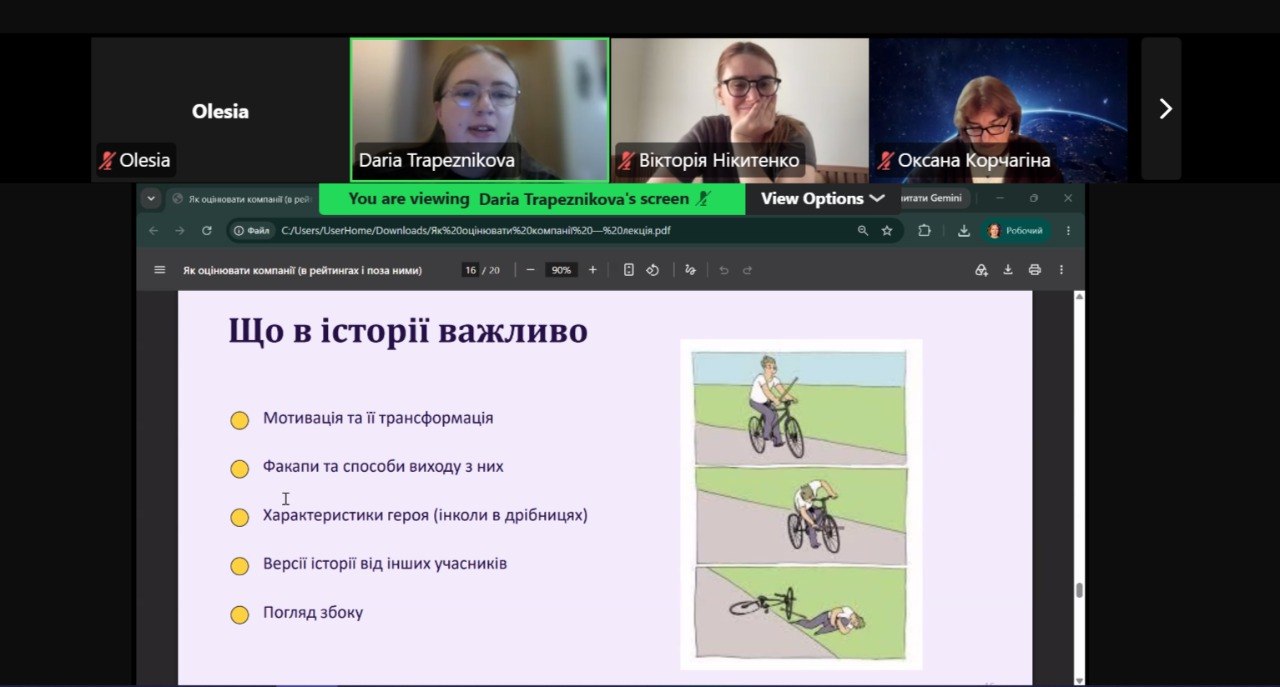This screenshot has width=1280, height=687.
Task: Open the PDF viewer three-dot menu
Action: pyautogui.click(x=1061, y=270)
